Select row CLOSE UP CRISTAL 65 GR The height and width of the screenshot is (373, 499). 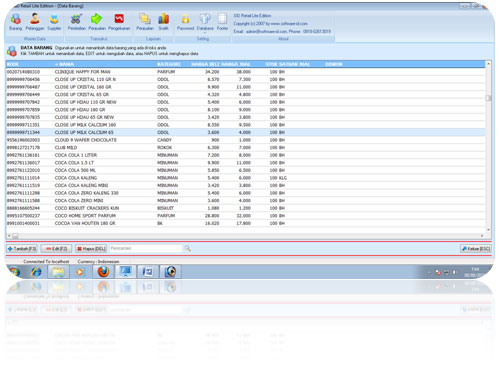246,95
